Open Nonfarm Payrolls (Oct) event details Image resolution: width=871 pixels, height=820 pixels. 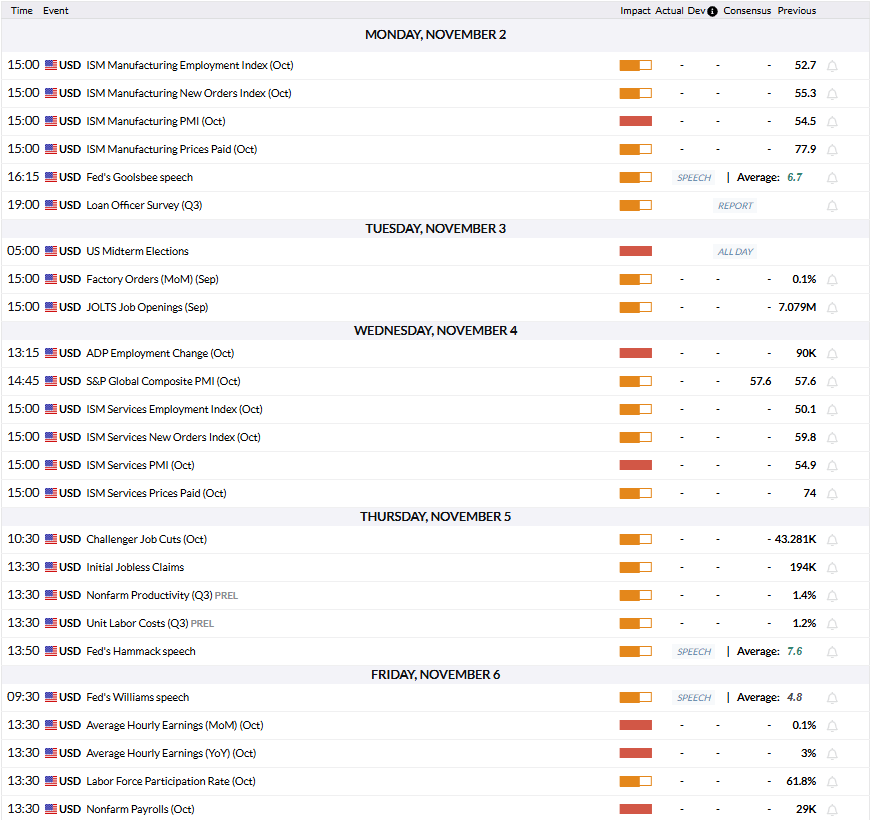pyautogui.click(x=141, y=809)
